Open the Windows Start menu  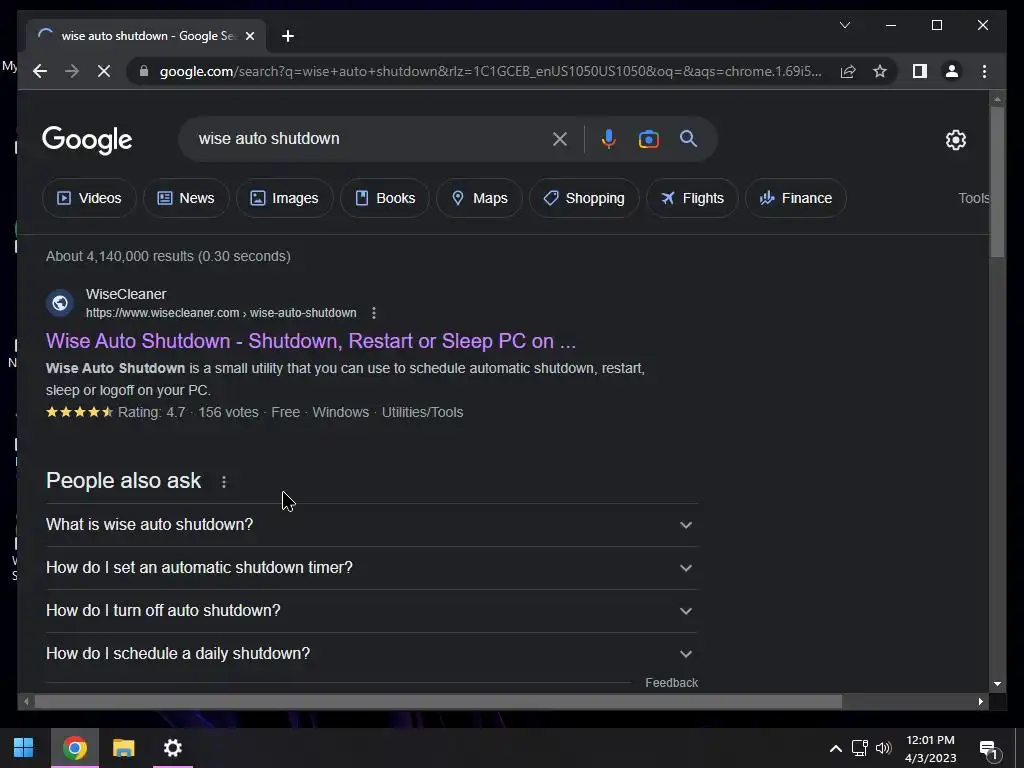tap(24, 748)
